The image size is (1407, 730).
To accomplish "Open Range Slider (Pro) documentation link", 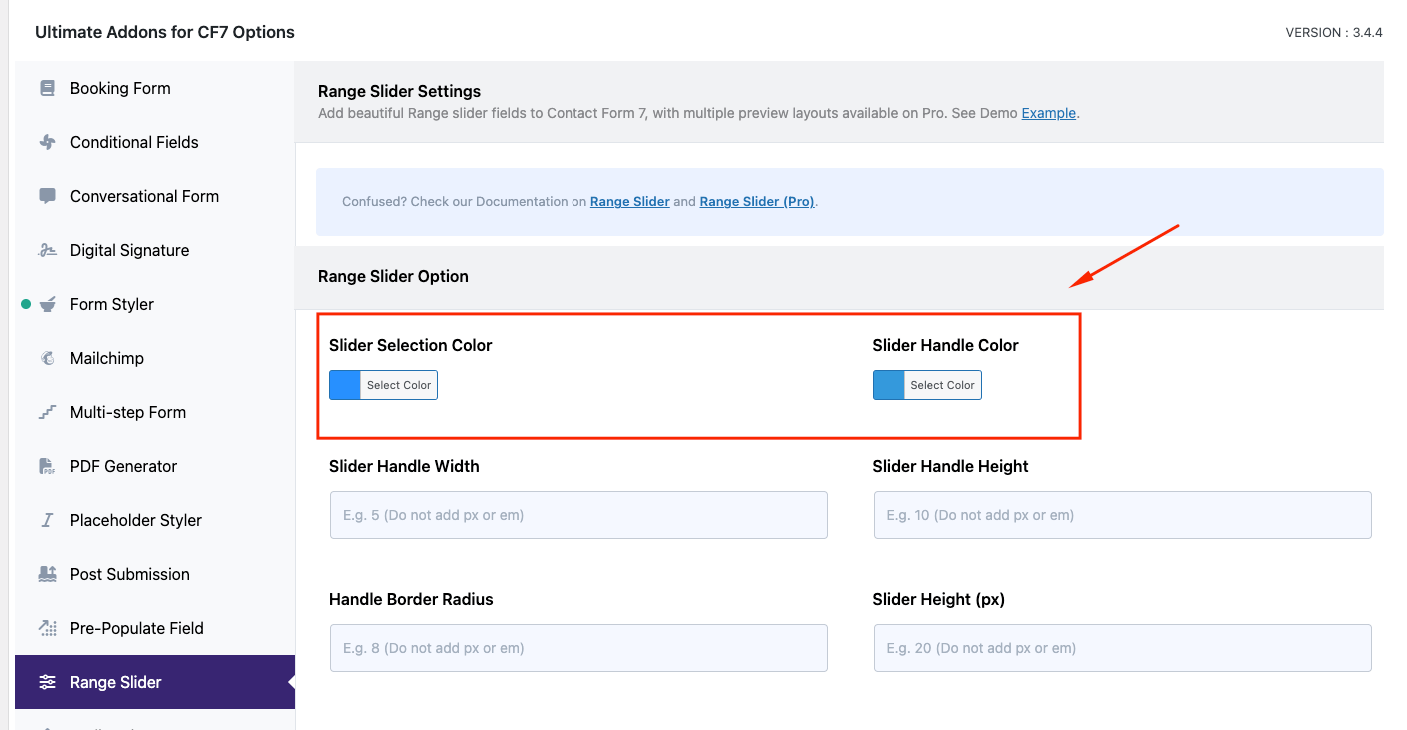I will 757,201.
